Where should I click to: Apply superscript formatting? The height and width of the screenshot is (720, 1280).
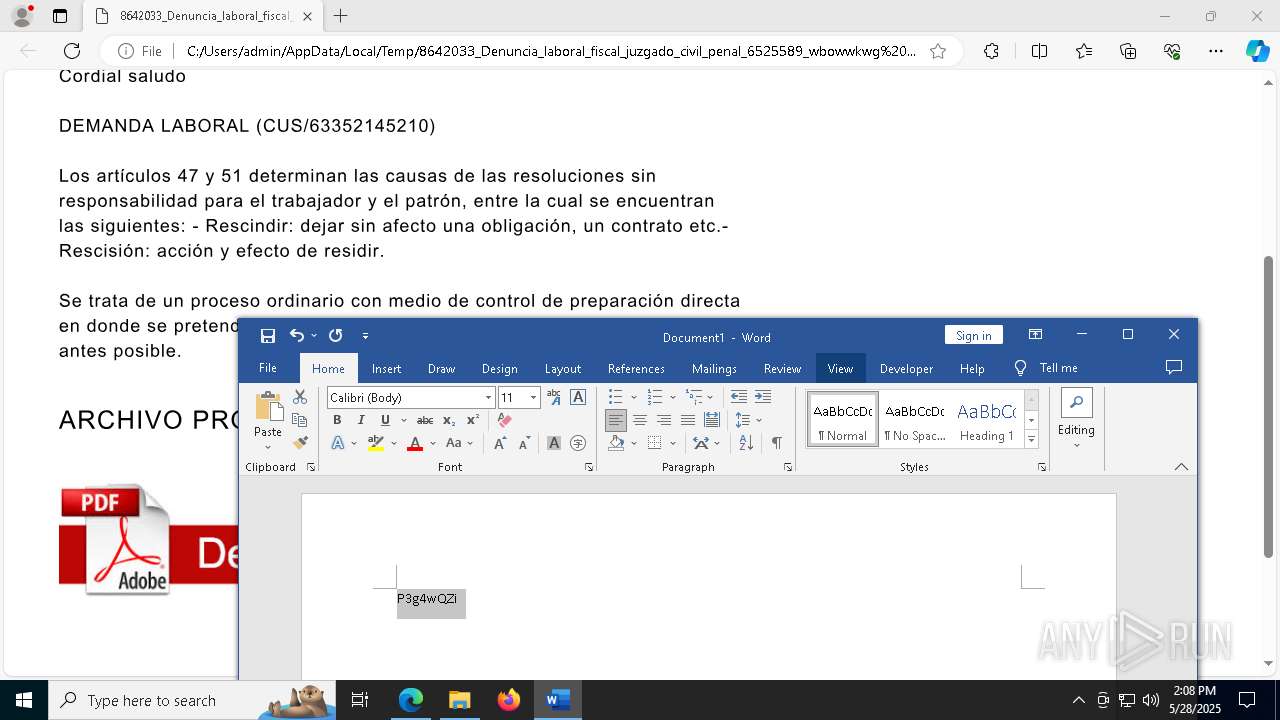473,420
